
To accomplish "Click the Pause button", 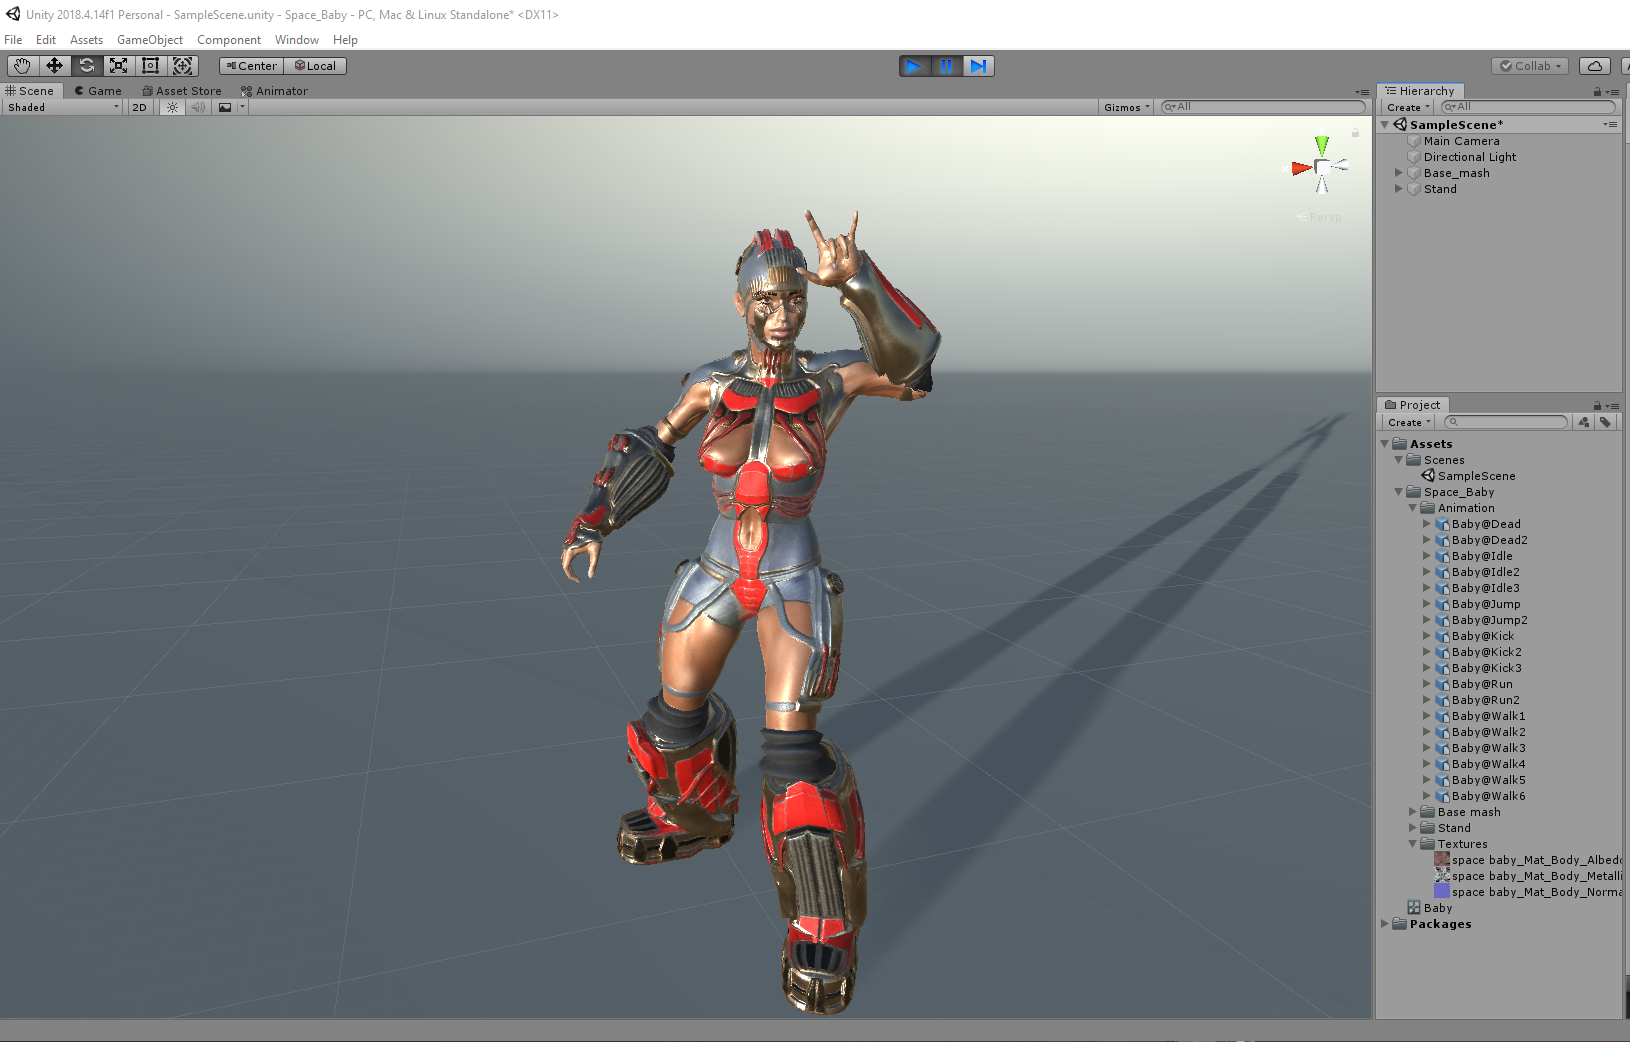I will 946,66.
